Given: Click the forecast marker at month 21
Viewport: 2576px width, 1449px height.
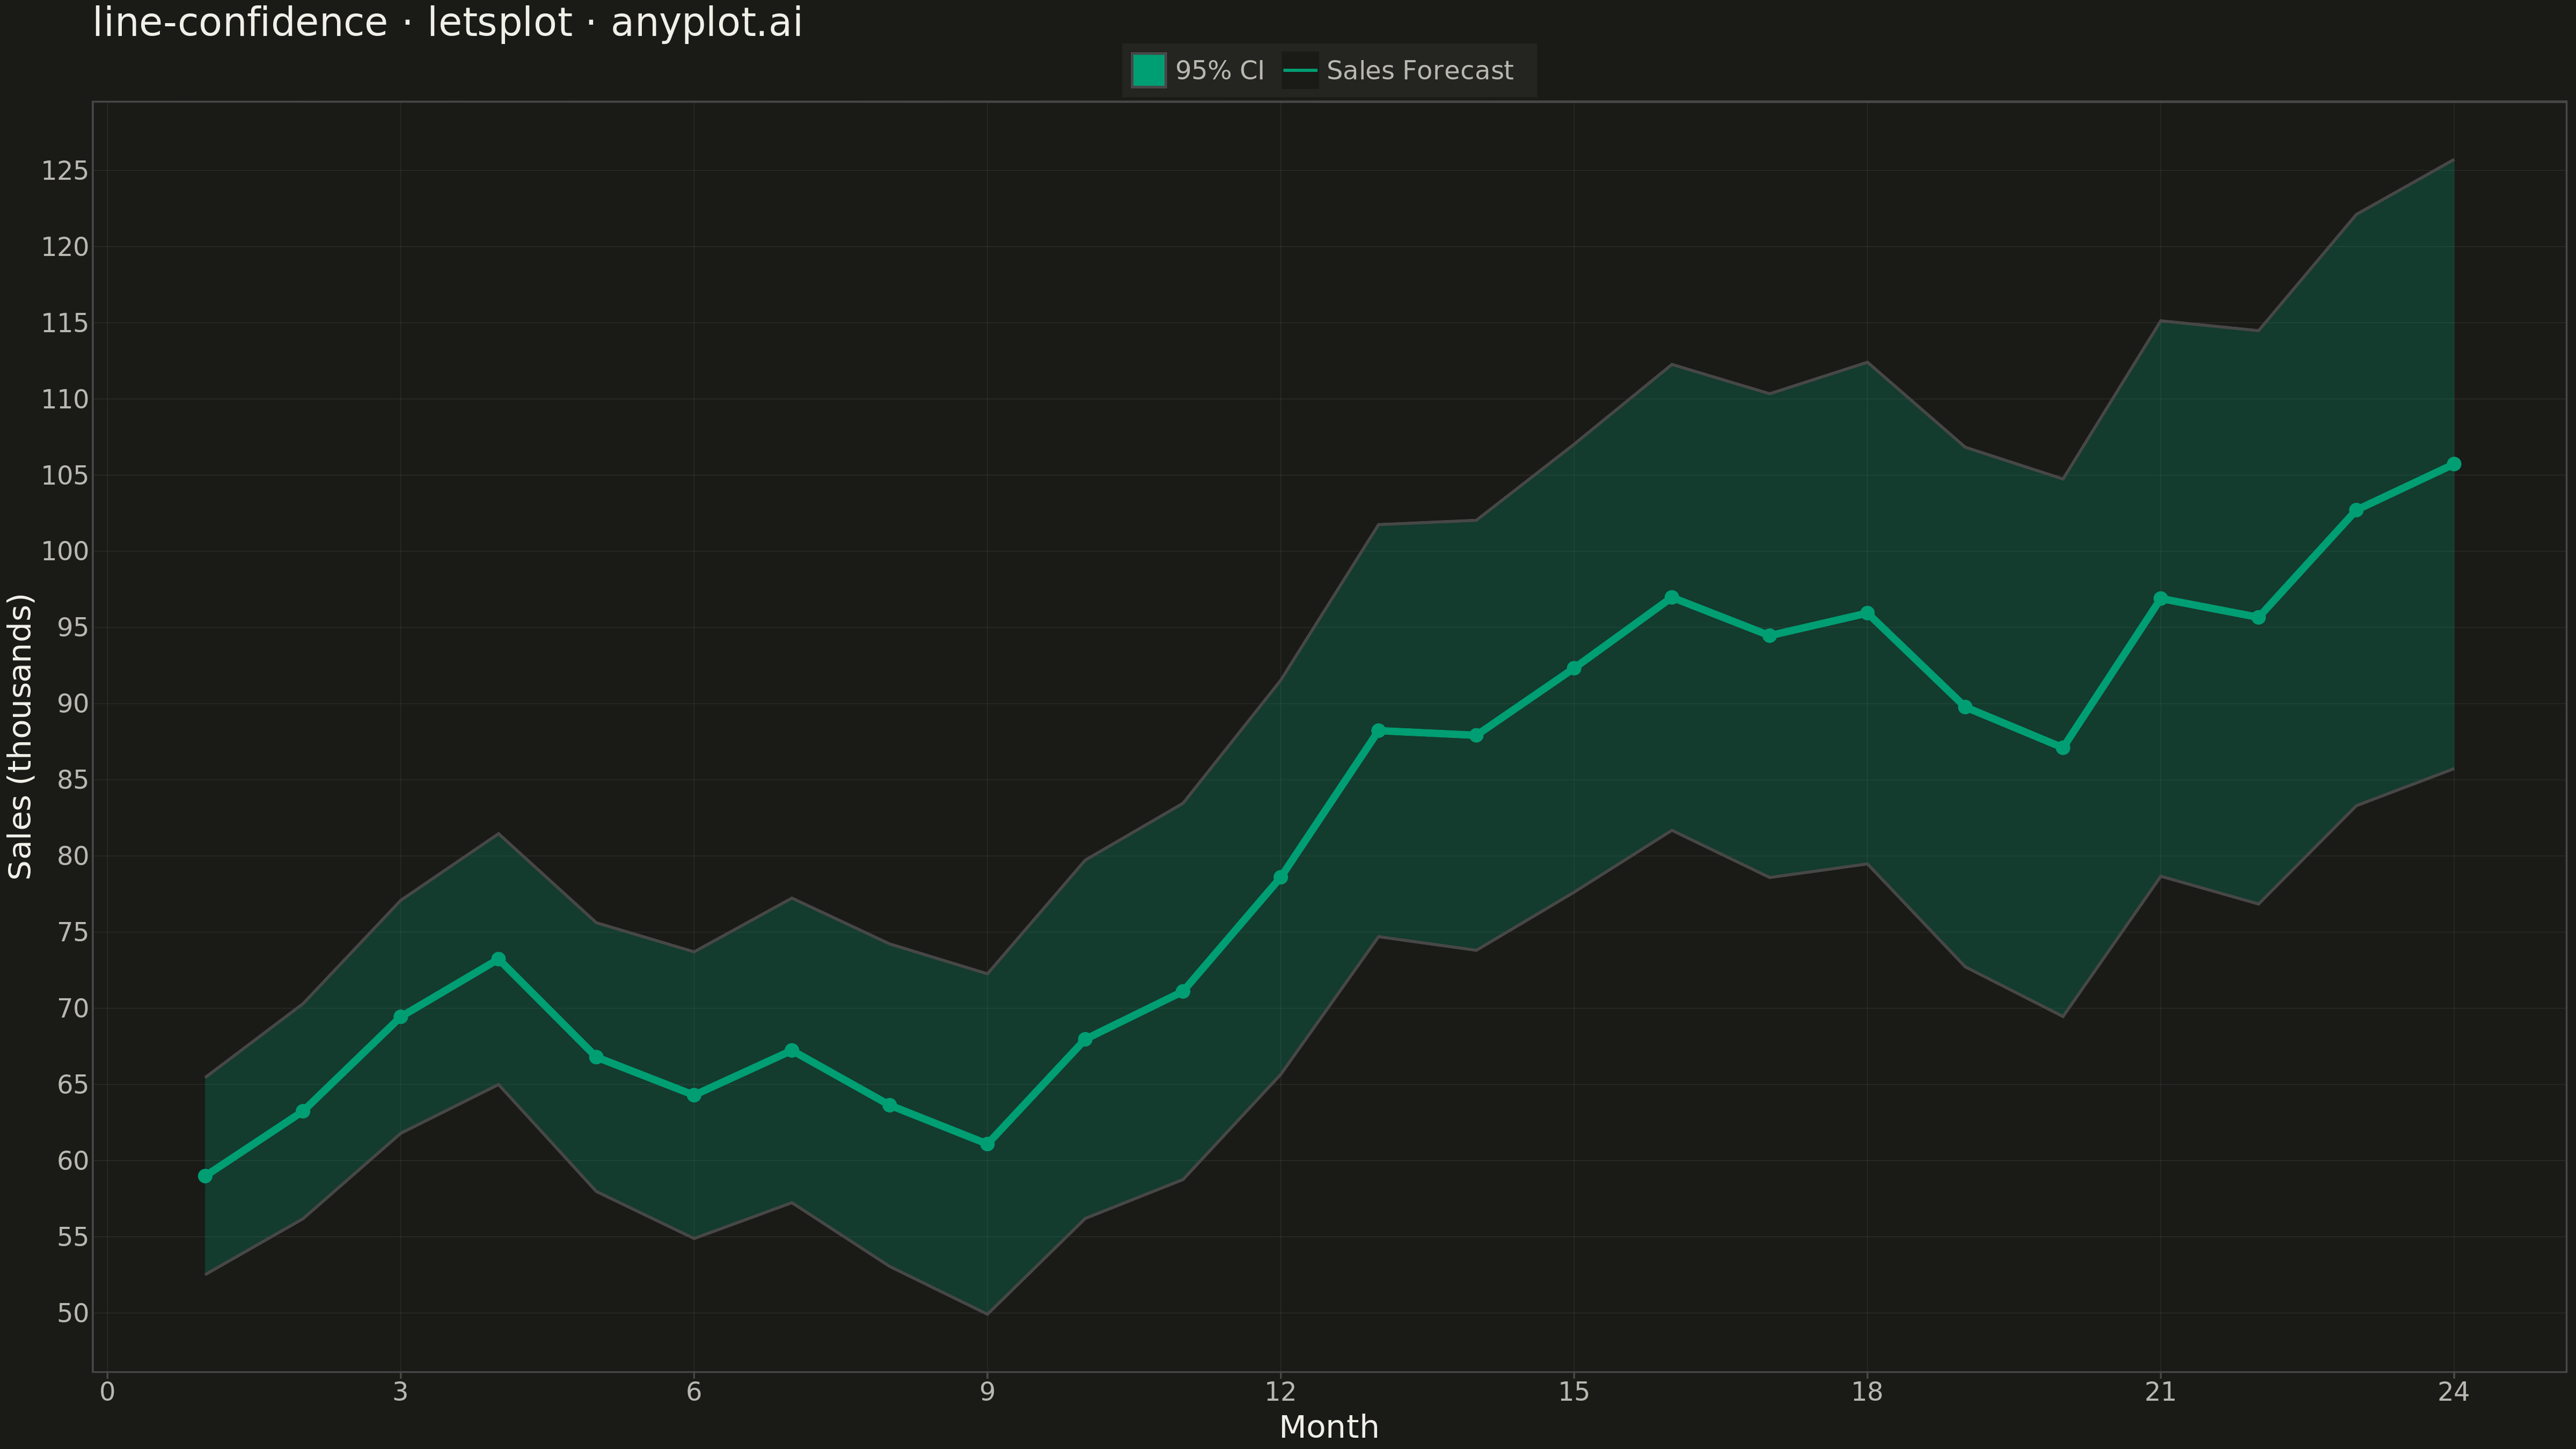Looking at the screenshot, I should pos(2160,598).
